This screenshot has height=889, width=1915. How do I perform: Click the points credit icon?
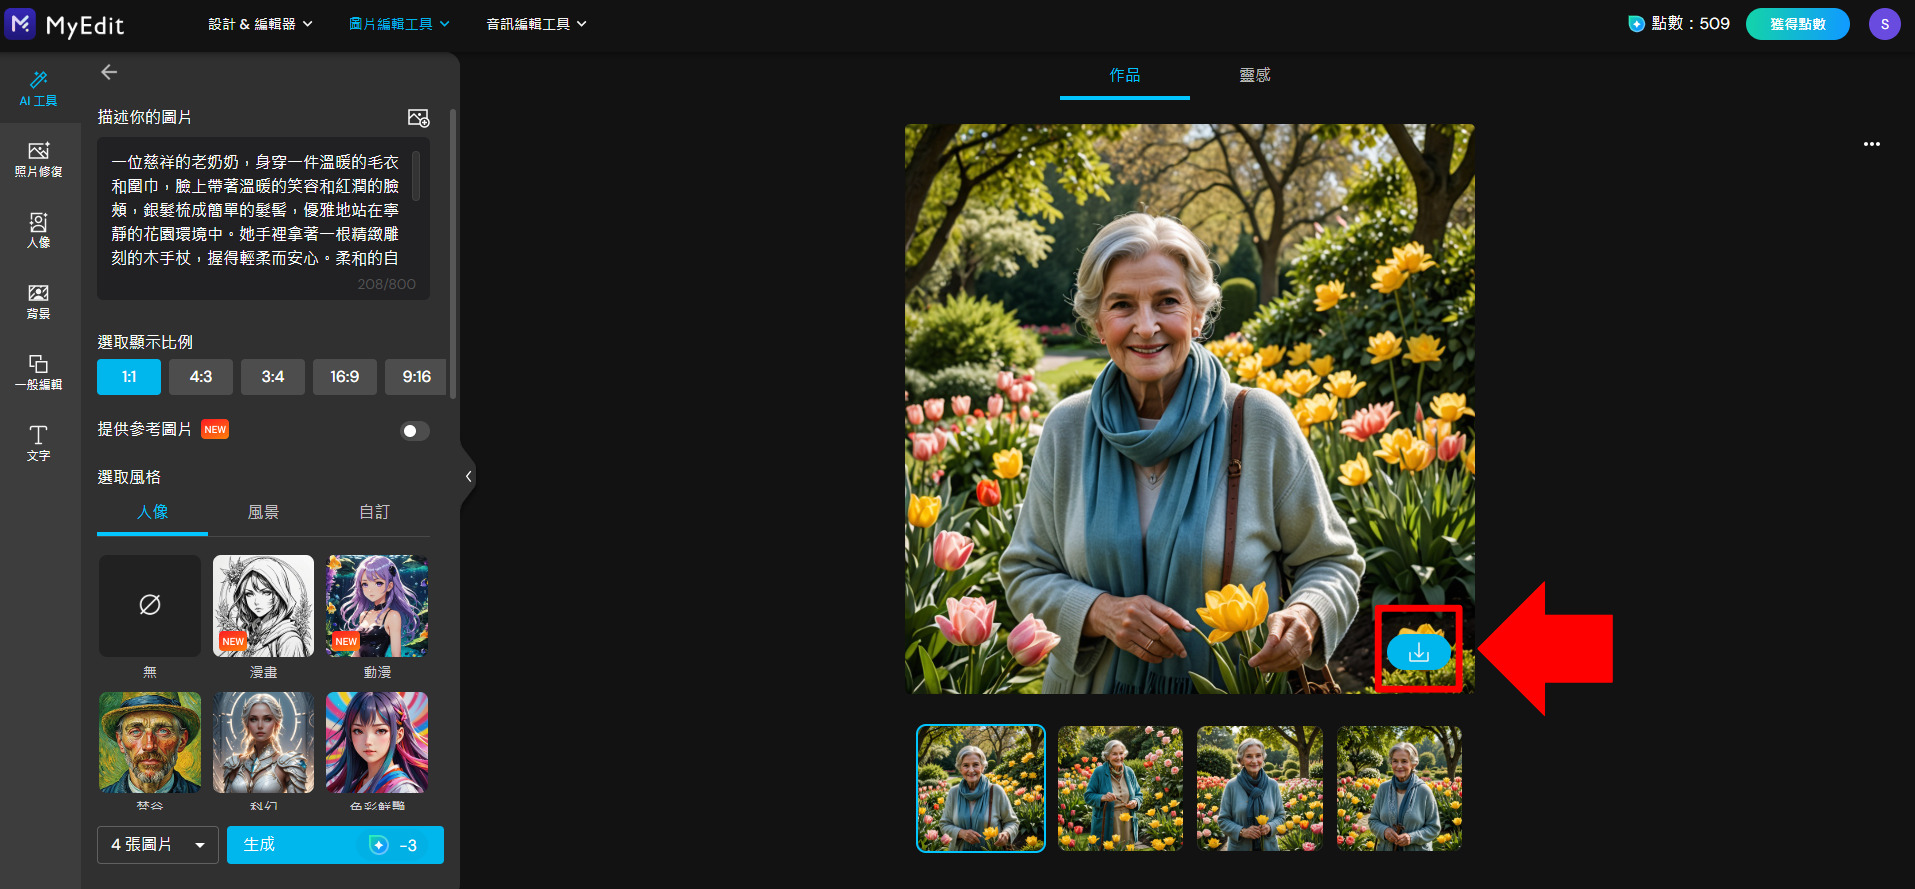click(1636, 24)
